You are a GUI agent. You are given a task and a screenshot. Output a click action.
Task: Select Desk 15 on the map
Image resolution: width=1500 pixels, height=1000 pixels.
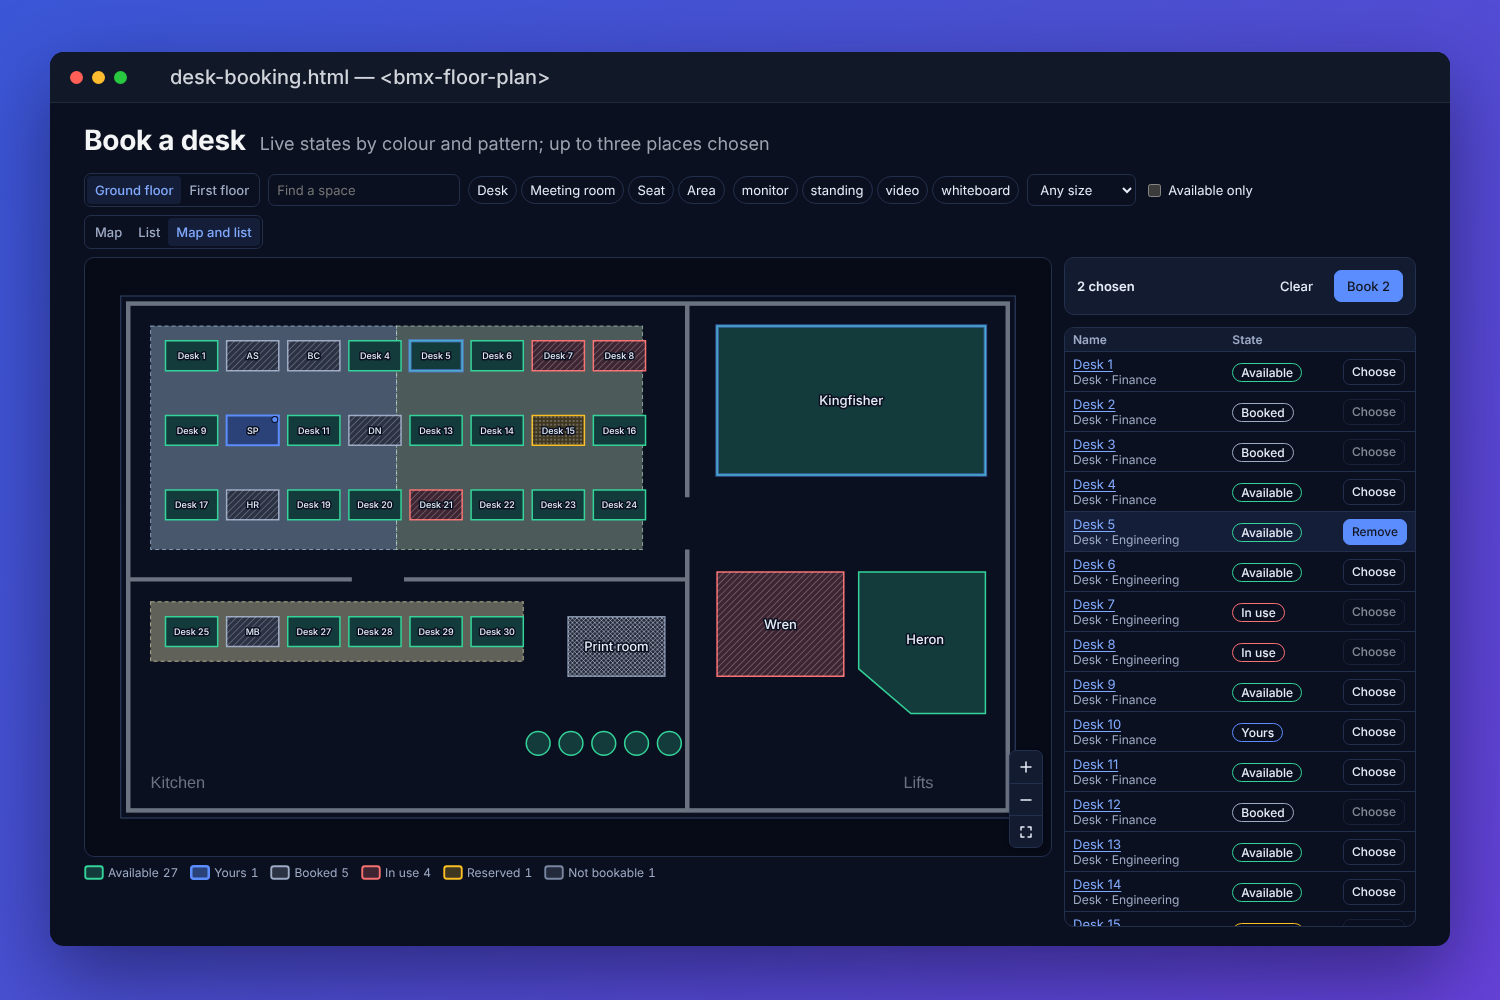coord(558,430)
